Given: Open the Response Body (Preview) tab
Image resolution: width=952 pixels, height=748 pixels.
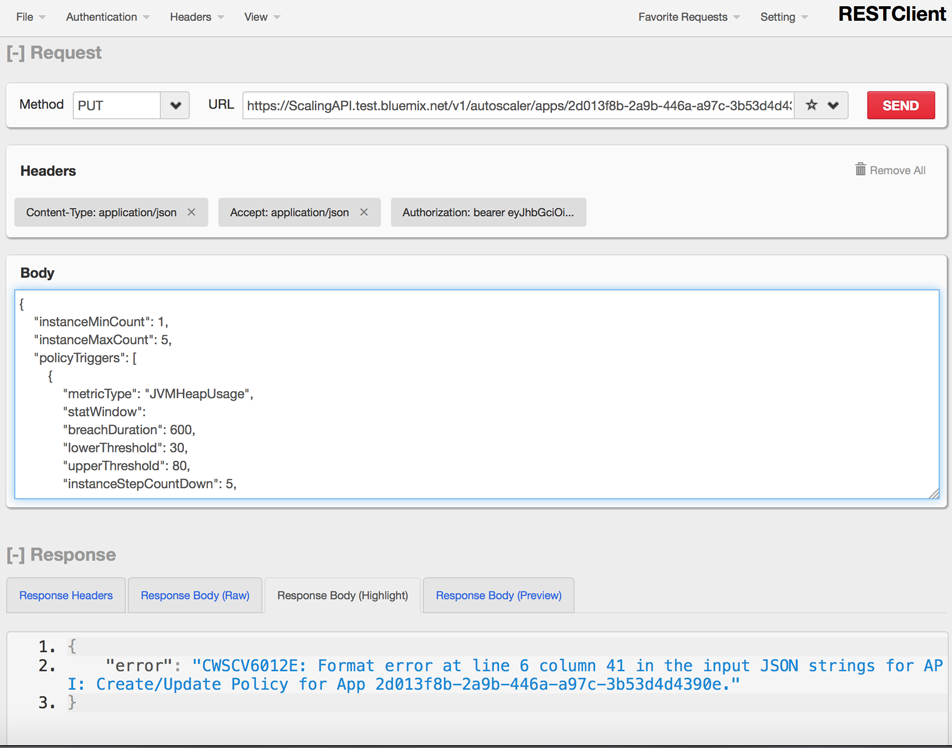Looking at the screenshot, I should click(498, 594).
